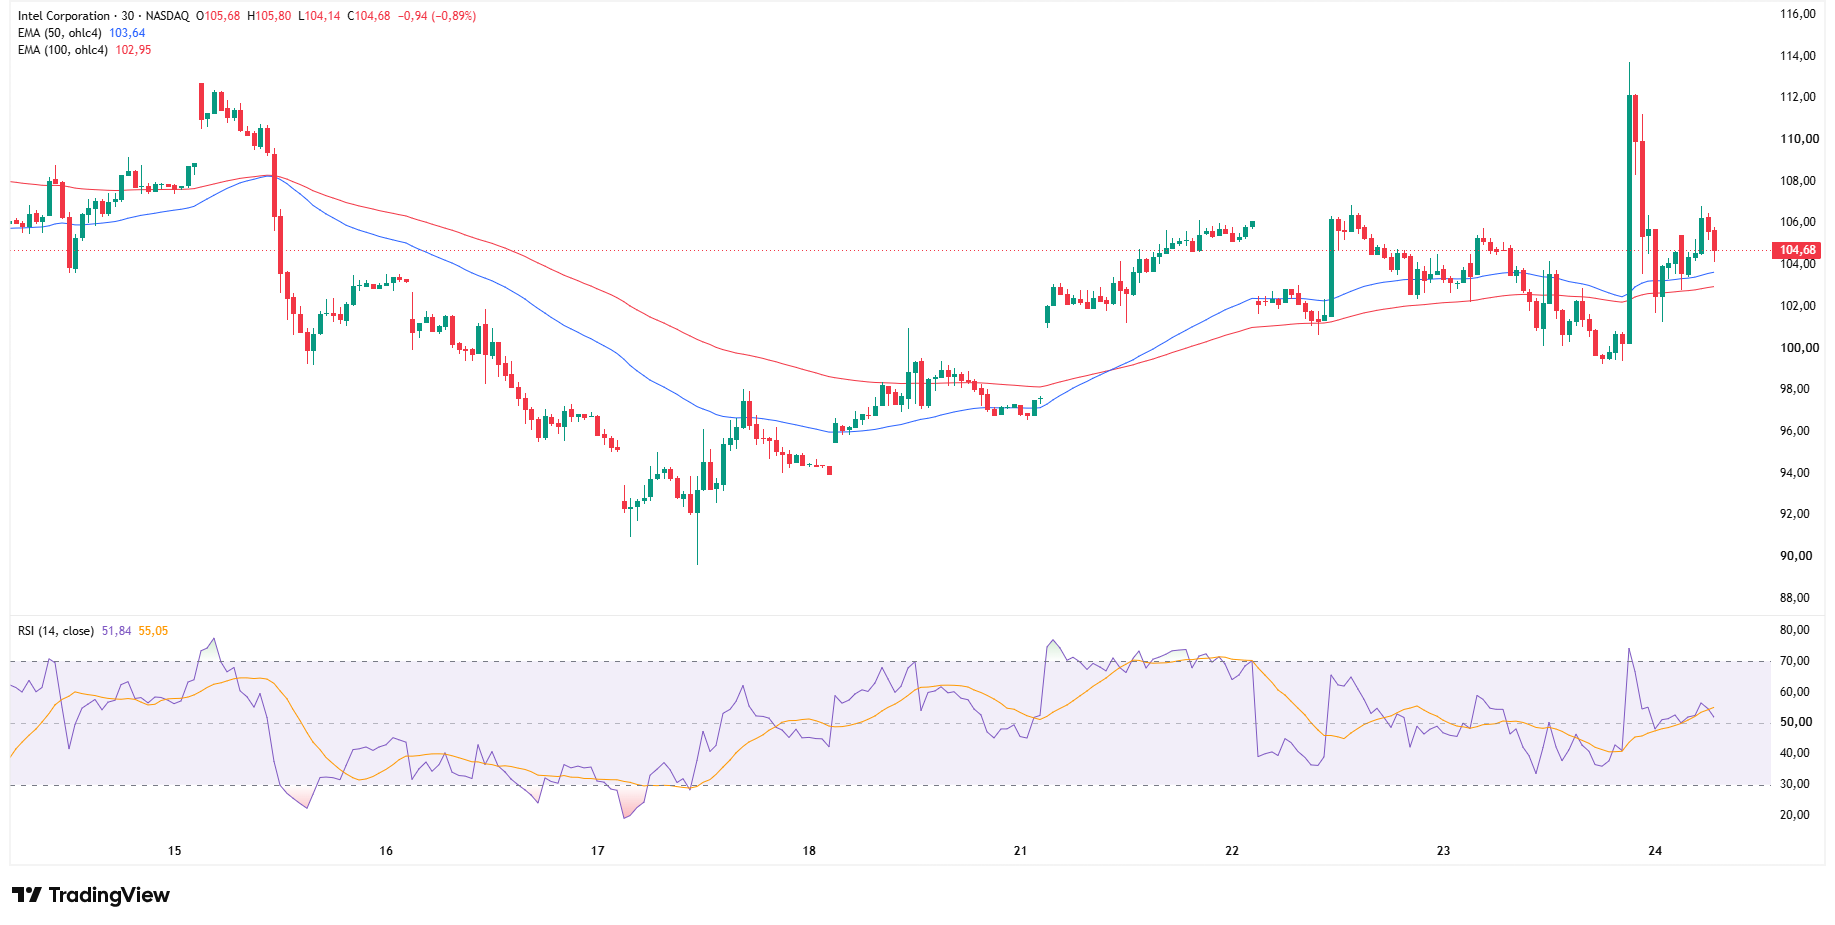Click the Intel Corporation symbol title
Viewport: 1835px width, 925px height.
64,16
